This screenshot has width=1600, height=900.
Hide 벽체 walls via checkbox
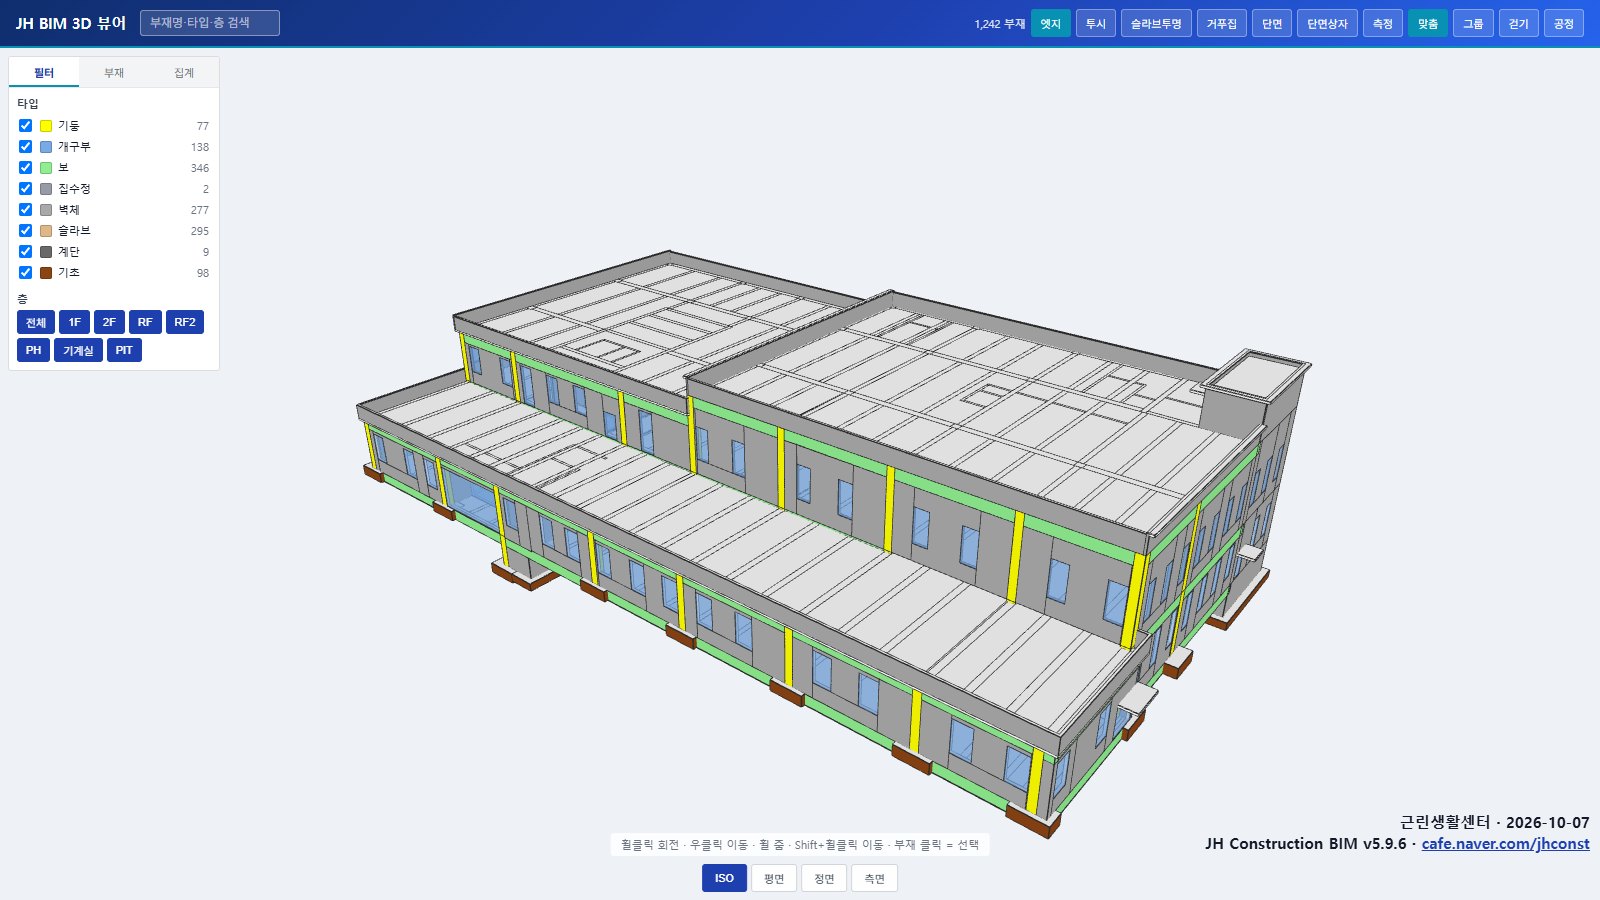26,209
